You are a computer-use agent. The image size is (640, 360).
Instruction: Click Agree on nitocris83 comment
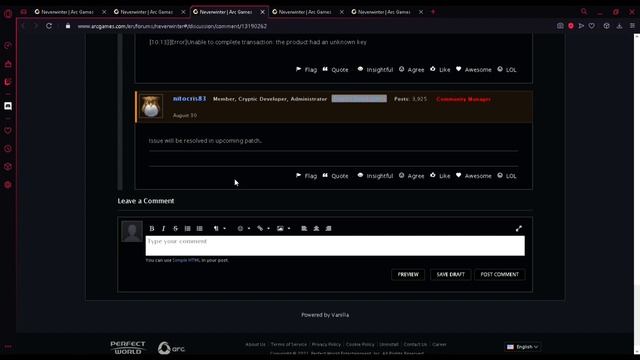coord(411,176)
